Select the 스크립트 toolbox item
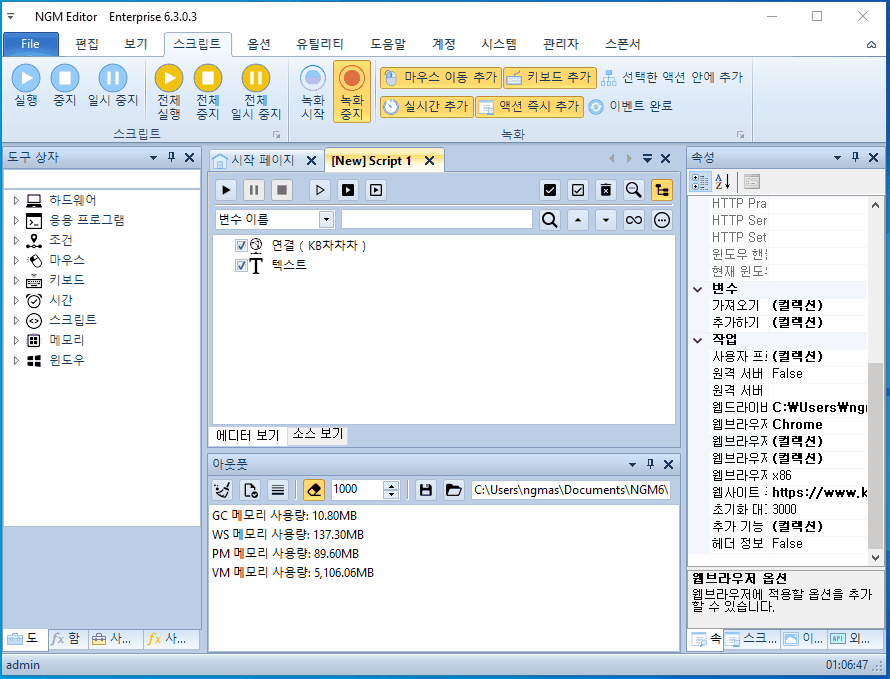The width and height of the screenshot is (890, 679). click(x=73, y=320)
